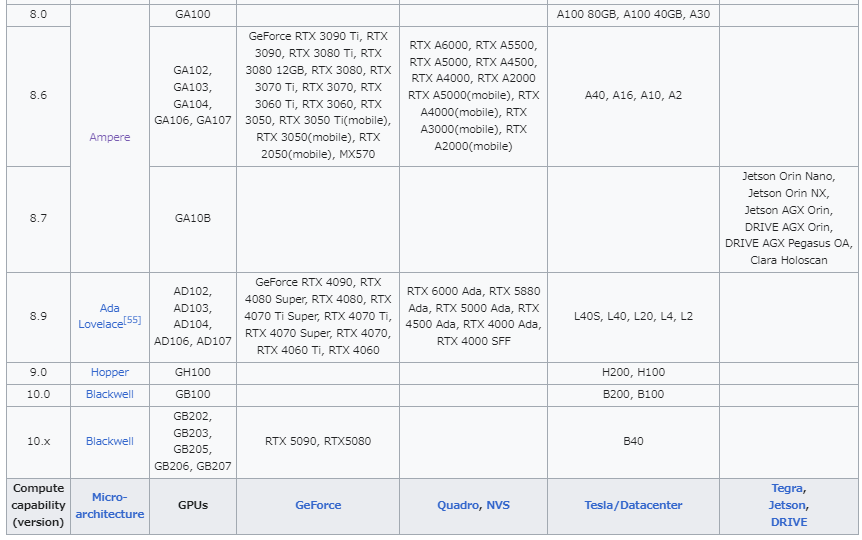The image size is (862, 540).
Task: Click the GA10B GPU cell
Action: click(x=192, y=219)
